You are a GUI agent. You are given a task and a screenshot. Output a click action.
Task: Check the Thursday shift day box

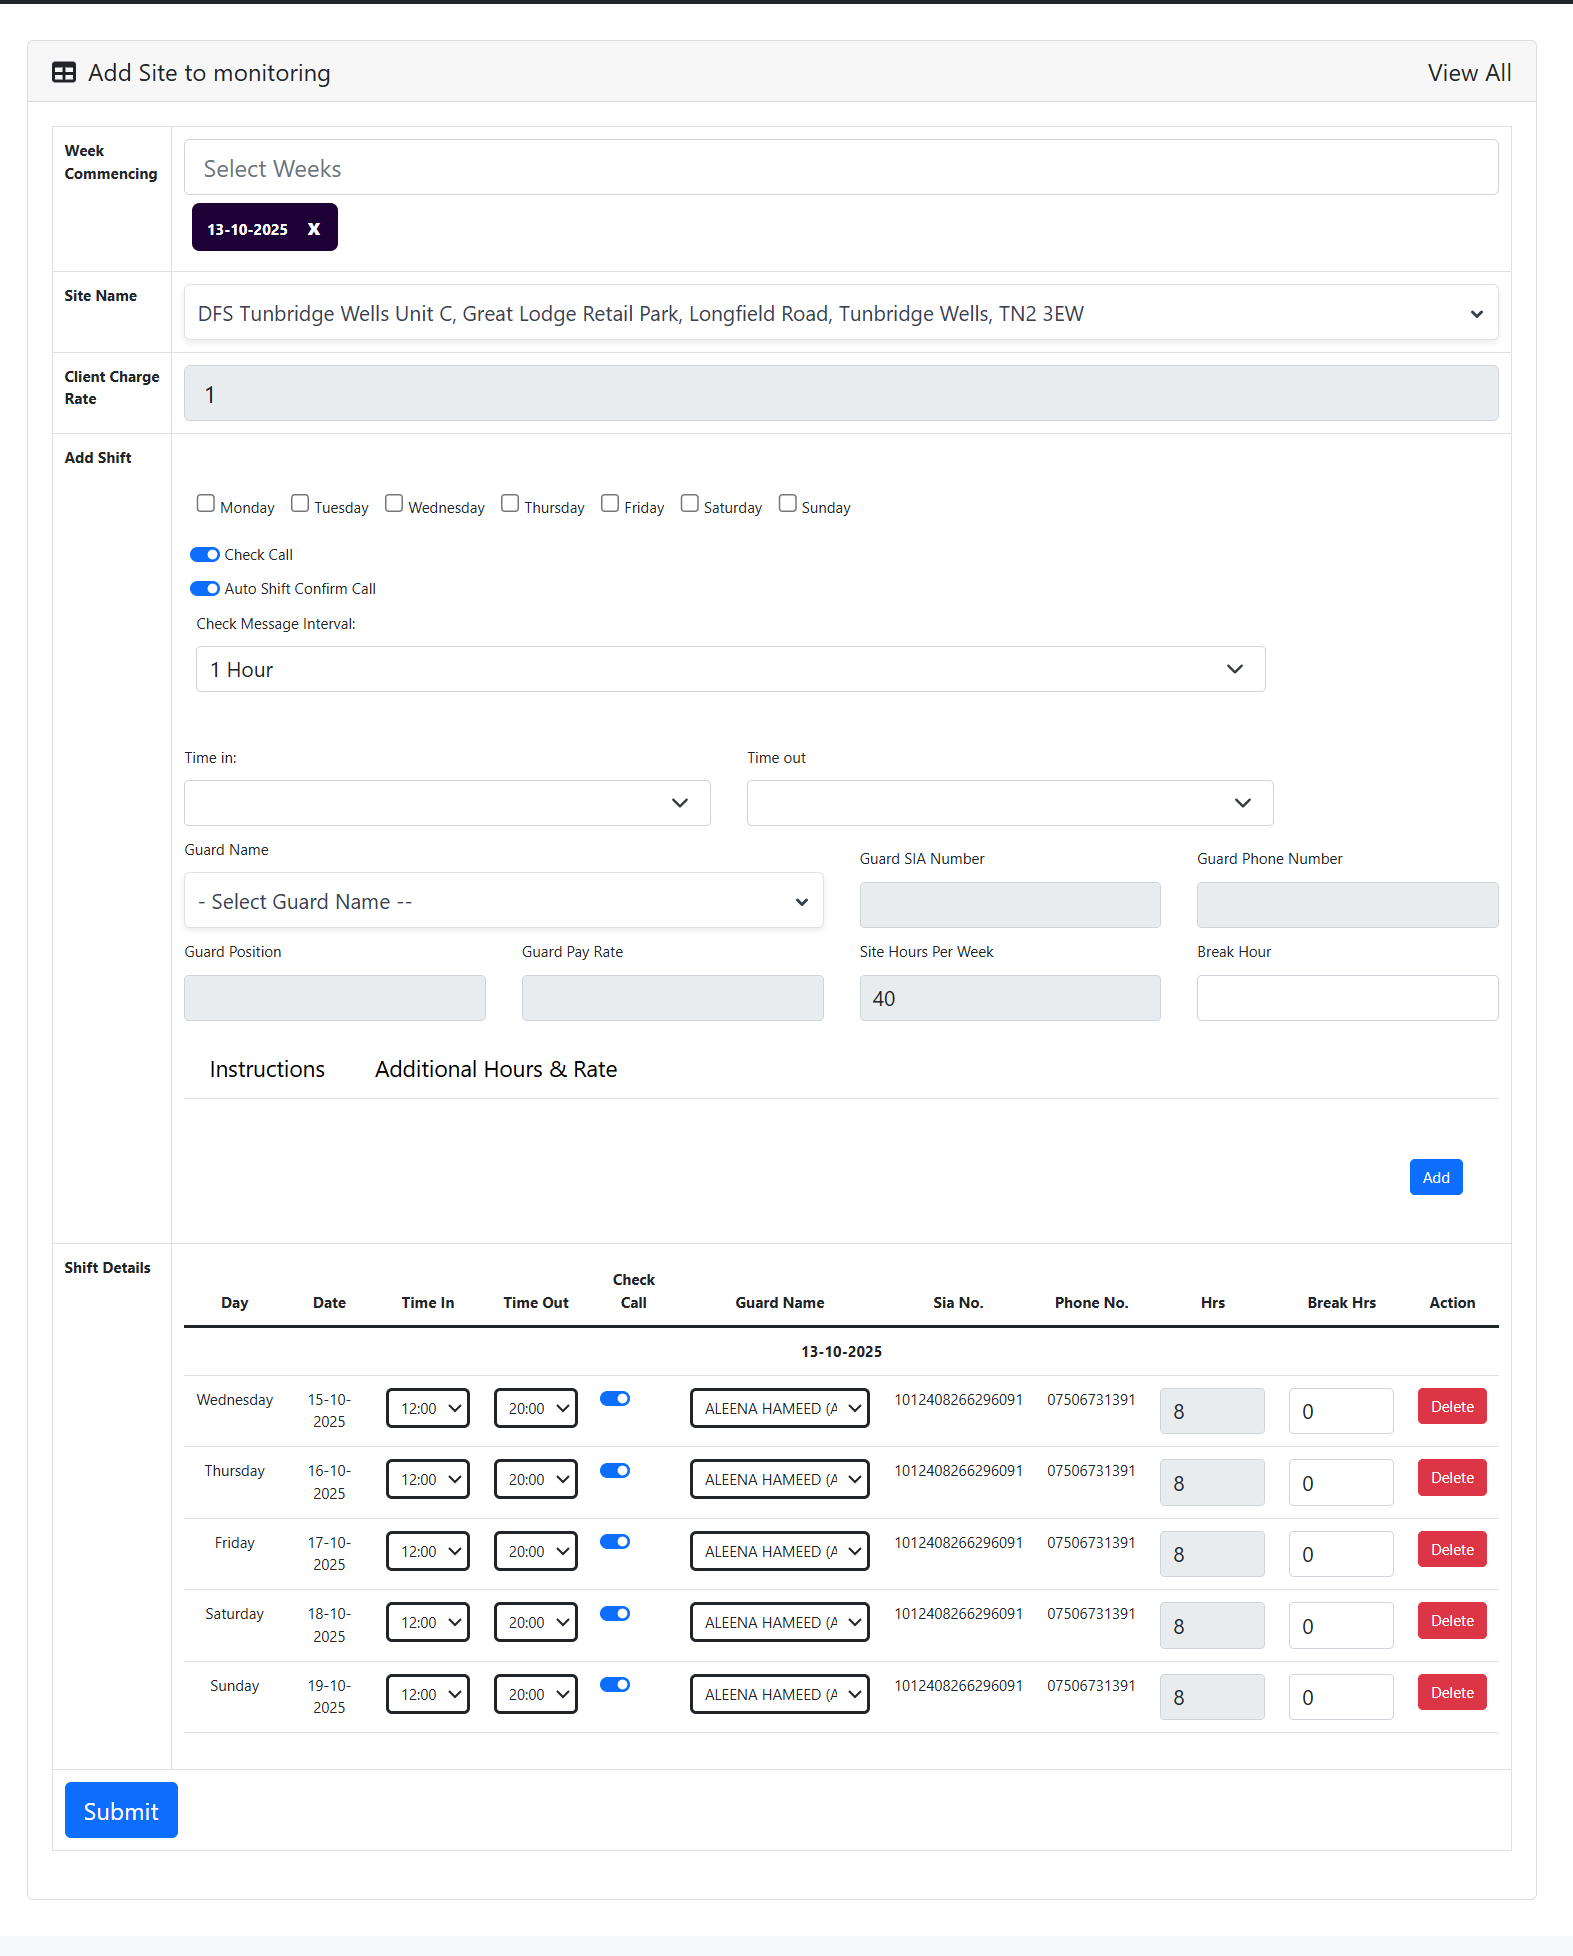coord(510,504)
